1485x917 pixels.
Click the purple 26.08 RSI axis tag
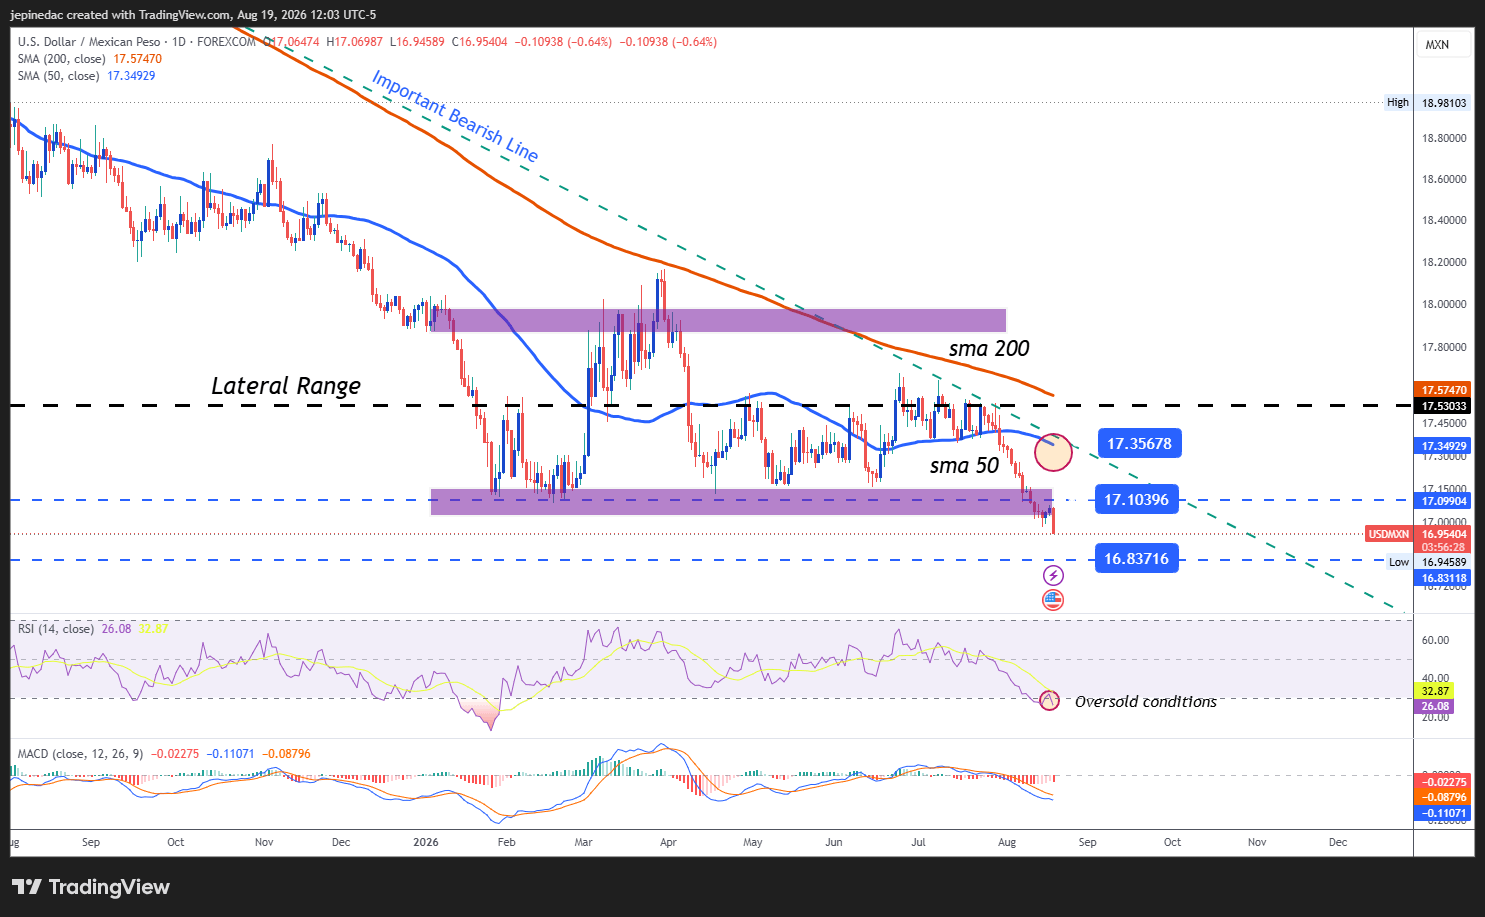[1435, 706]
